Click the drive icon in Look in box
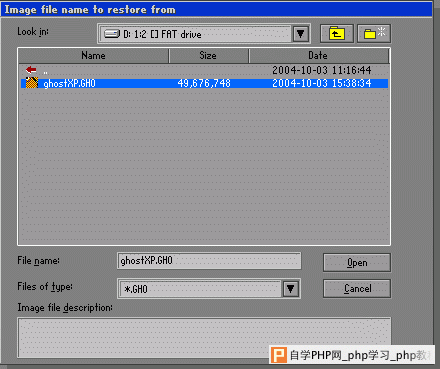The width and height of the screenshot is (440, 369). point(112,34)
